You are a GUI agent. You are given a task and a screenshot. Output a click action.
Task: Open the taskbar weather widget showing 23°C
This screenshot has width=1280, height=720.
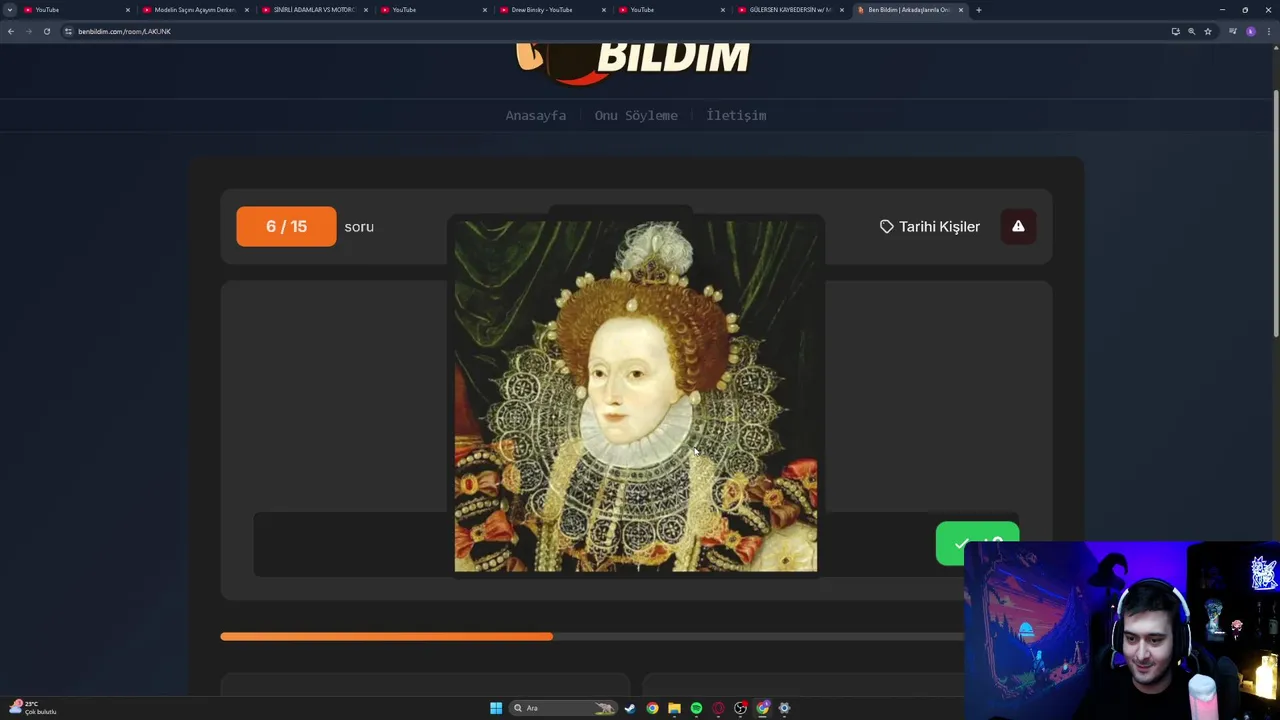click(32, 708)
